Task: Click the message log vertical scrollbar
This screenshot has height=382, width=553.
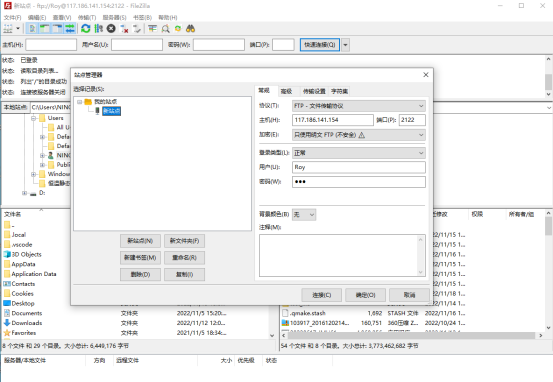Action: coord(548,77)
